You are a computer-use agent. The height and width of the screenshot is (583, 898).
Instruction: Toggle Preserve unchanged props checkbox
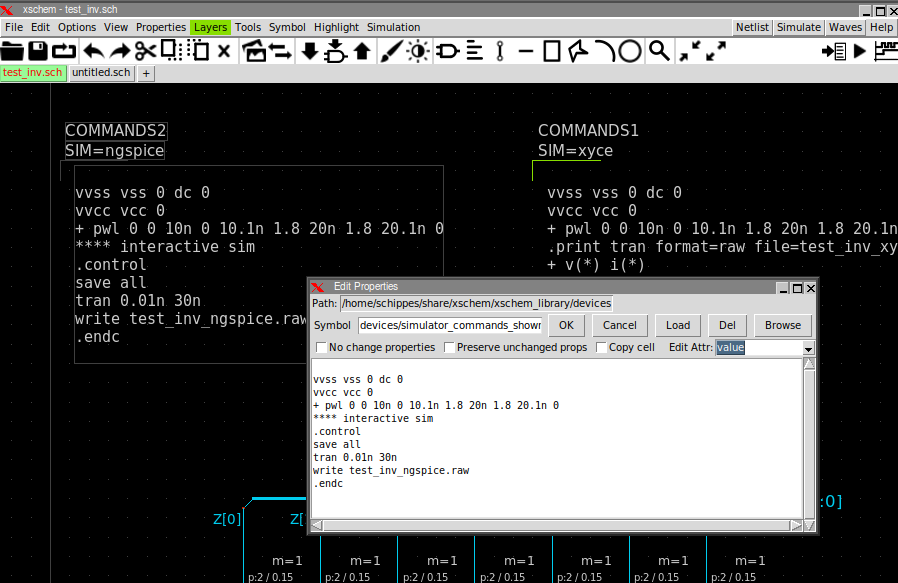coord(450,348)
